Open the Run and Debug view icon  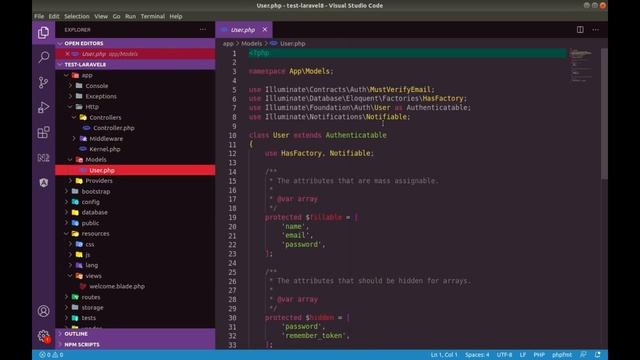[x=43, y=107]
